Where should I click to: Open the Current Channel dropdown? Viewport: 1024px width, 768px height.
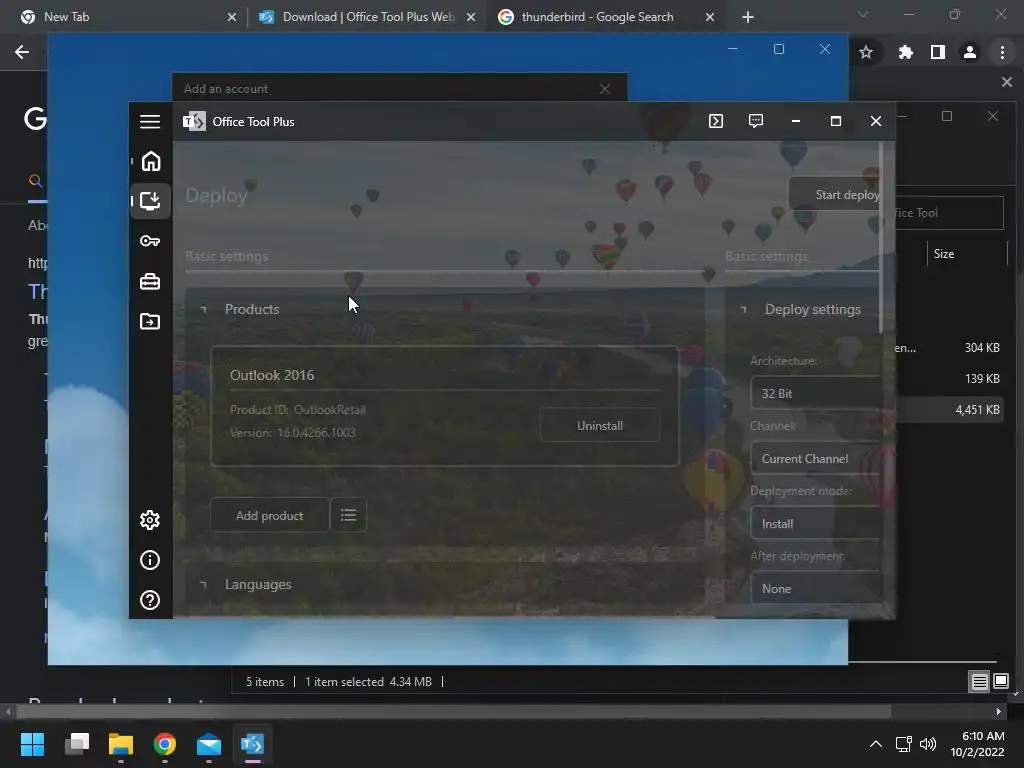(x=816, y=458)
